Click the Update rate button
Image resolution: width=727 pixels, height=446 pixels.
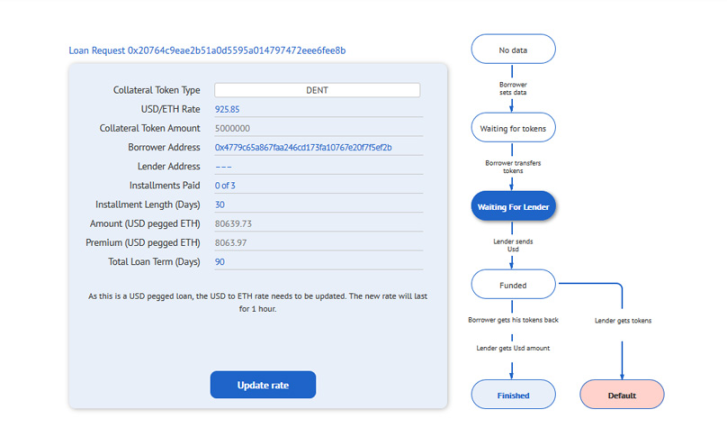(x=262, y=385)
